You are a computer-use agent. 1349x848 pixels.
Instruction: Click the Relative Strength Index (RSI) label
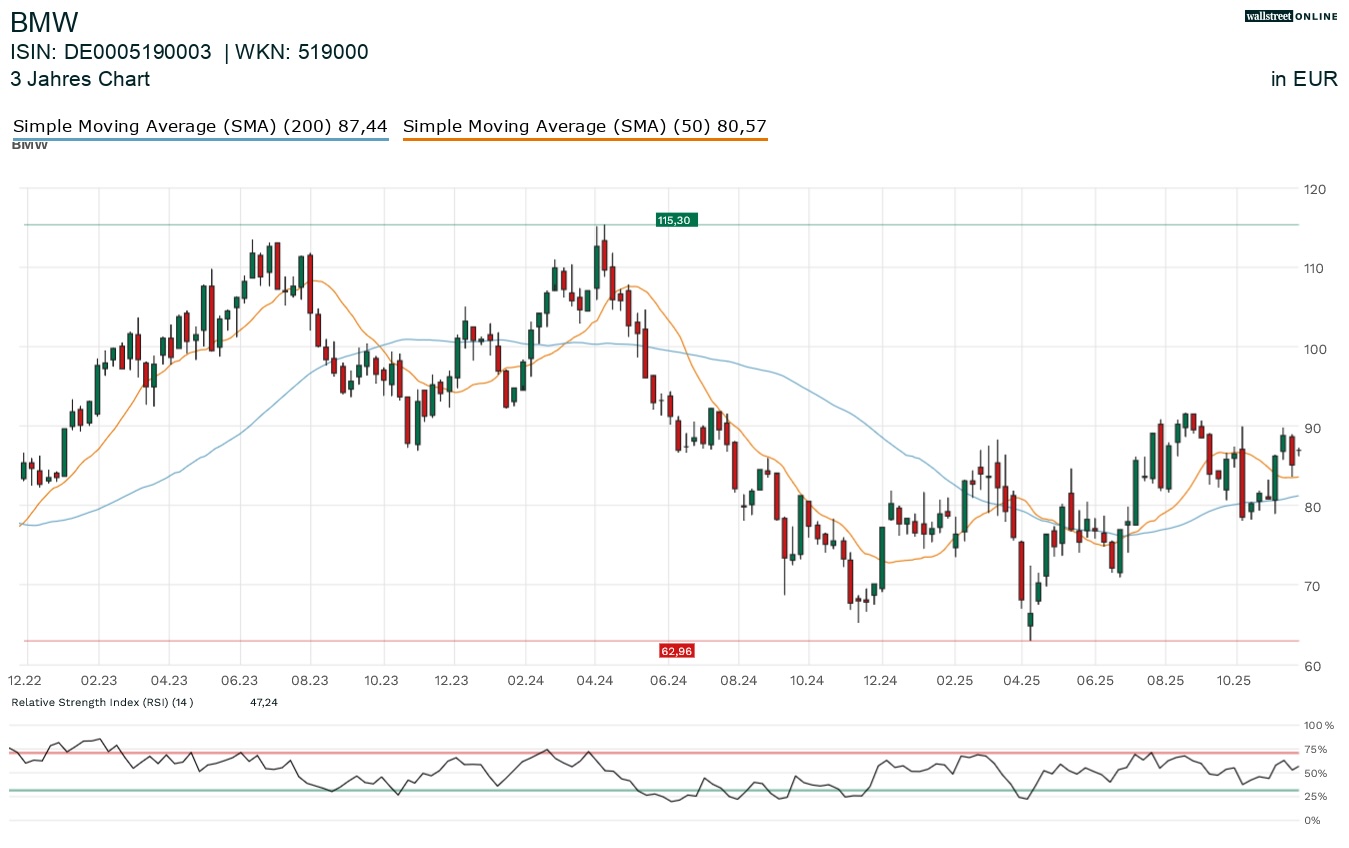tap(102, 703)
